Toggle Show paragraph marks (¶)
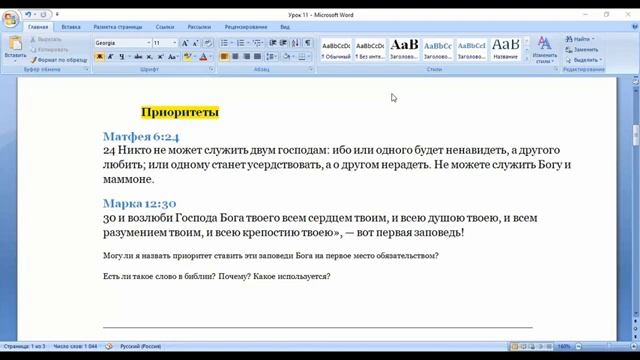This screenshot has width=640, height=360. [x=308, y=43]
